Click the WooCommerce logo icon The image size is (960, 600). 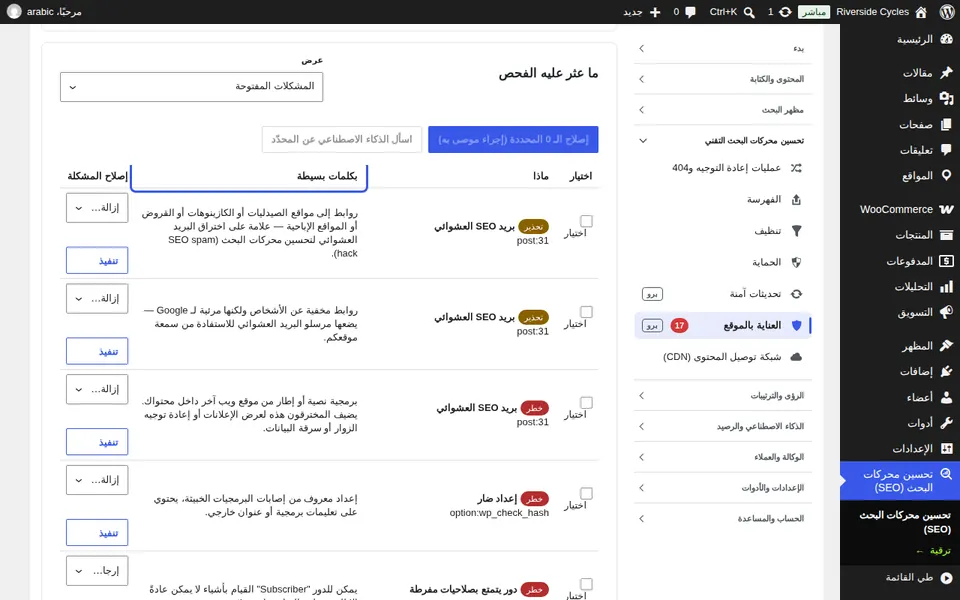click(x=947, y=209)
